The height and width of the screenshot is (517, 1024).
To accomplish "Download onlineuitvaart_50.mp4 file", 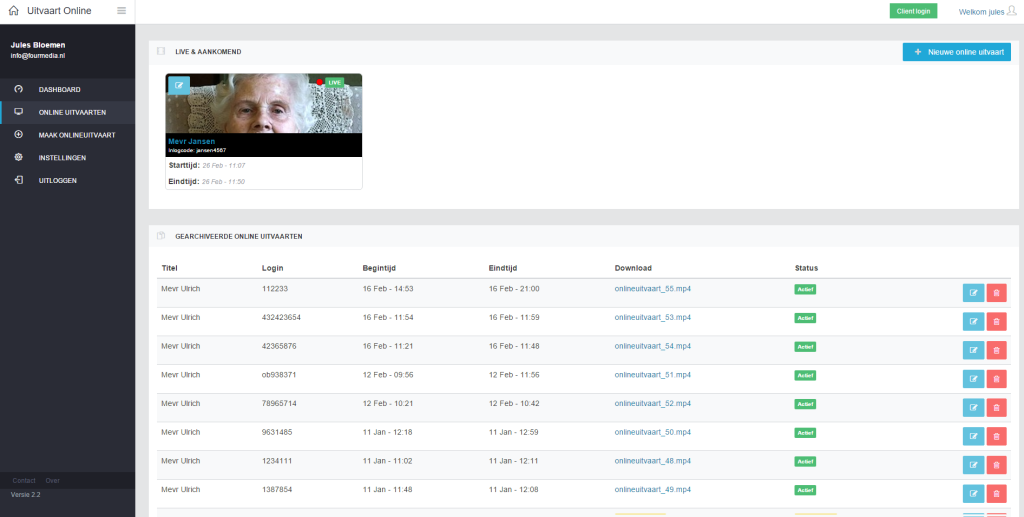I will [x=652, y=432].
